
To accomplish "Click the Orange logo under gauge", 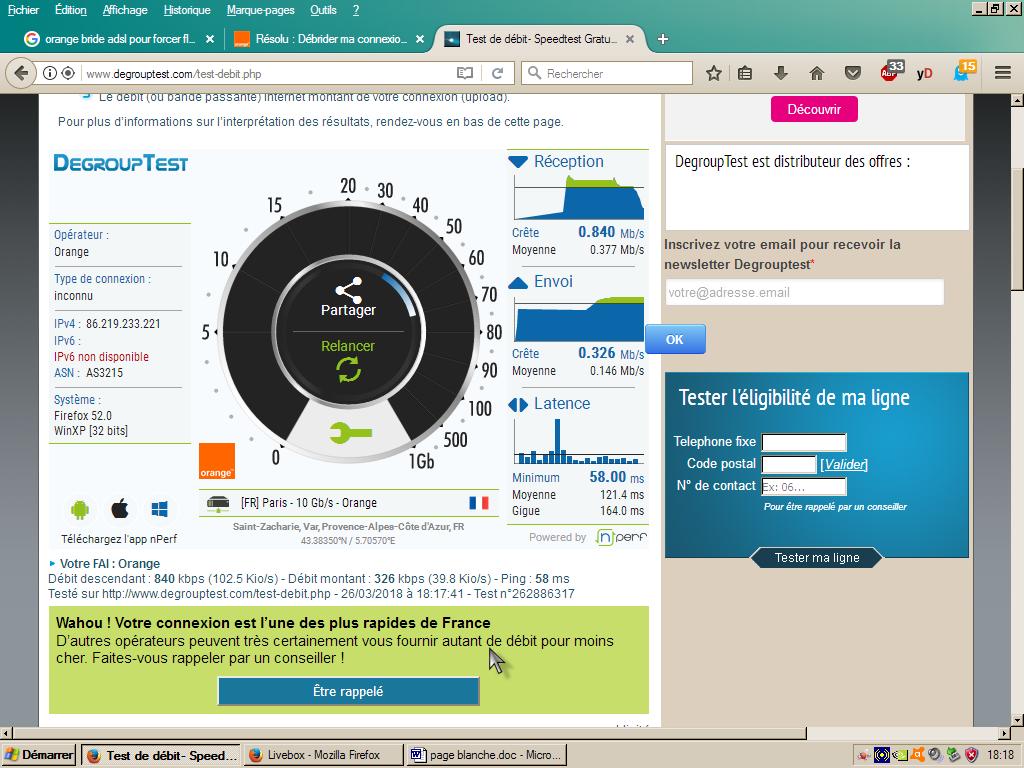I will (x=217, y=461).
